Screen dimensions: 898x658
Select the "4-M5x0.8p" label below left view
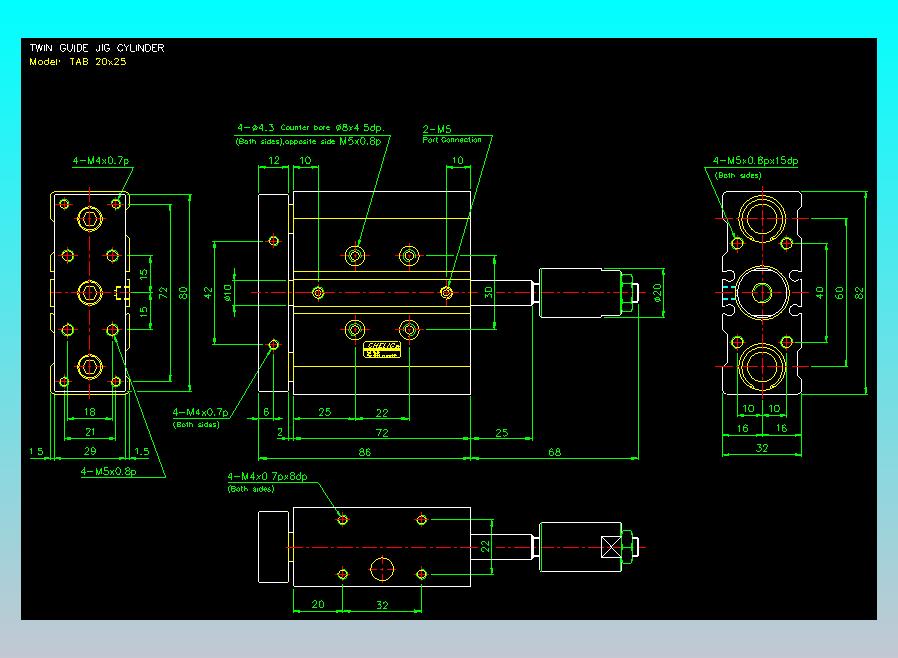pyautogui.click(x=108, y=472)
